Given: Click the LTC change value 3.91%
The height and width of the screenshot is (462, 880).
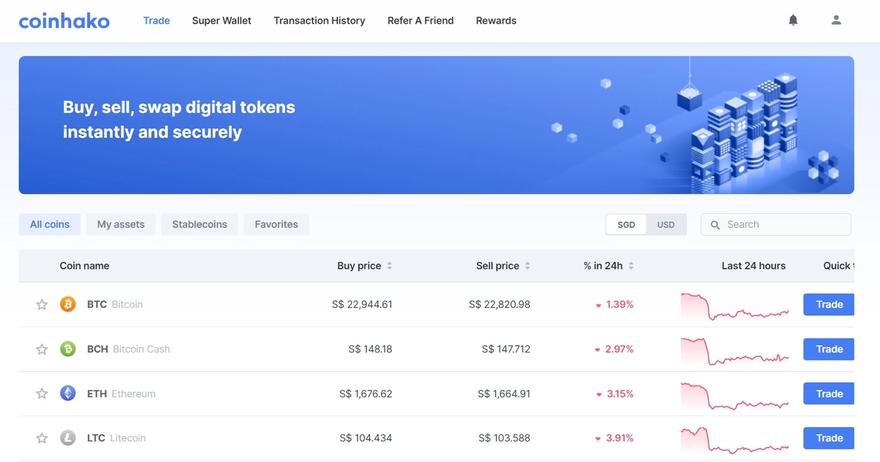Looking at the screenshot, I should click(620, 438).
